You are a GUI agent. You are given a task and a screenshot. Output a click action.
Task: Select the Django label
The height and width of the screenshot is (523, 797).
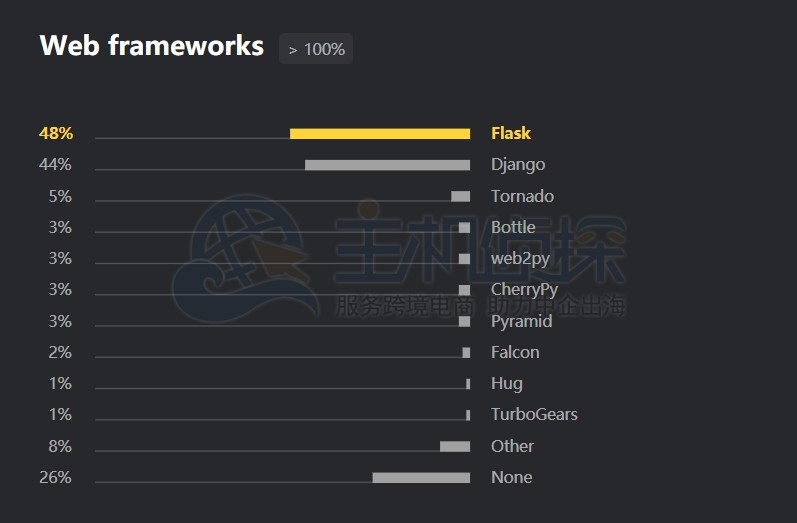point(518,165)
